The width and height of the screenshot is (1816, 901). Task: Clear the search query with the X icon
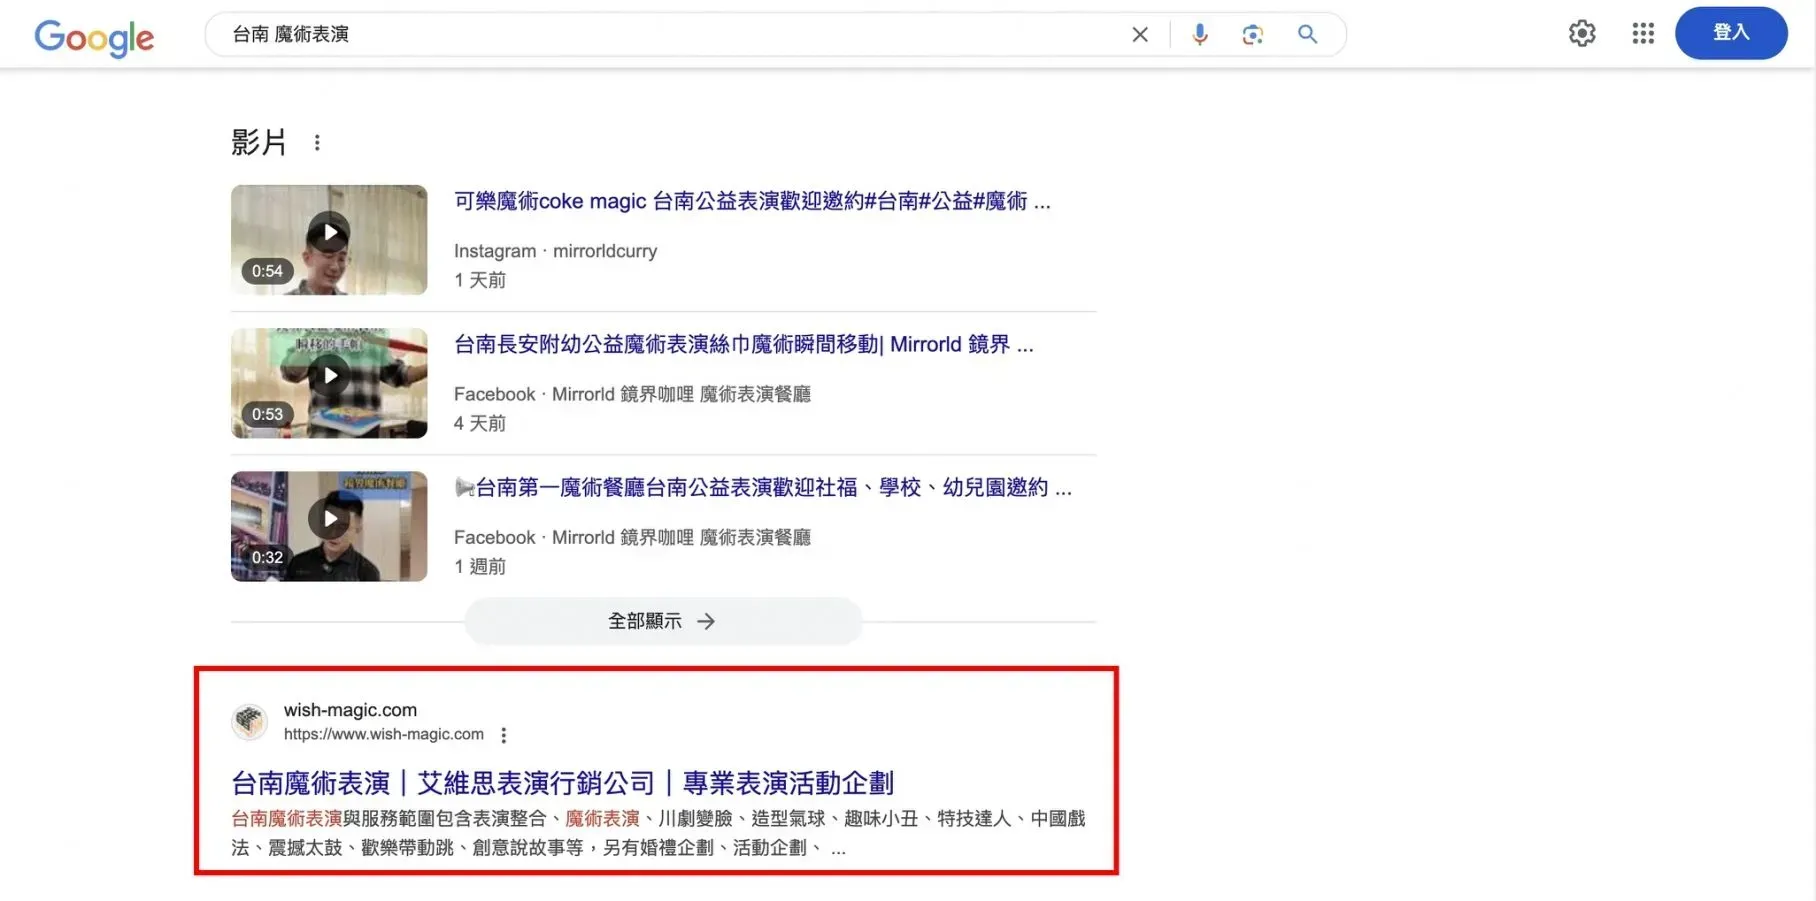coord(1140,35)
